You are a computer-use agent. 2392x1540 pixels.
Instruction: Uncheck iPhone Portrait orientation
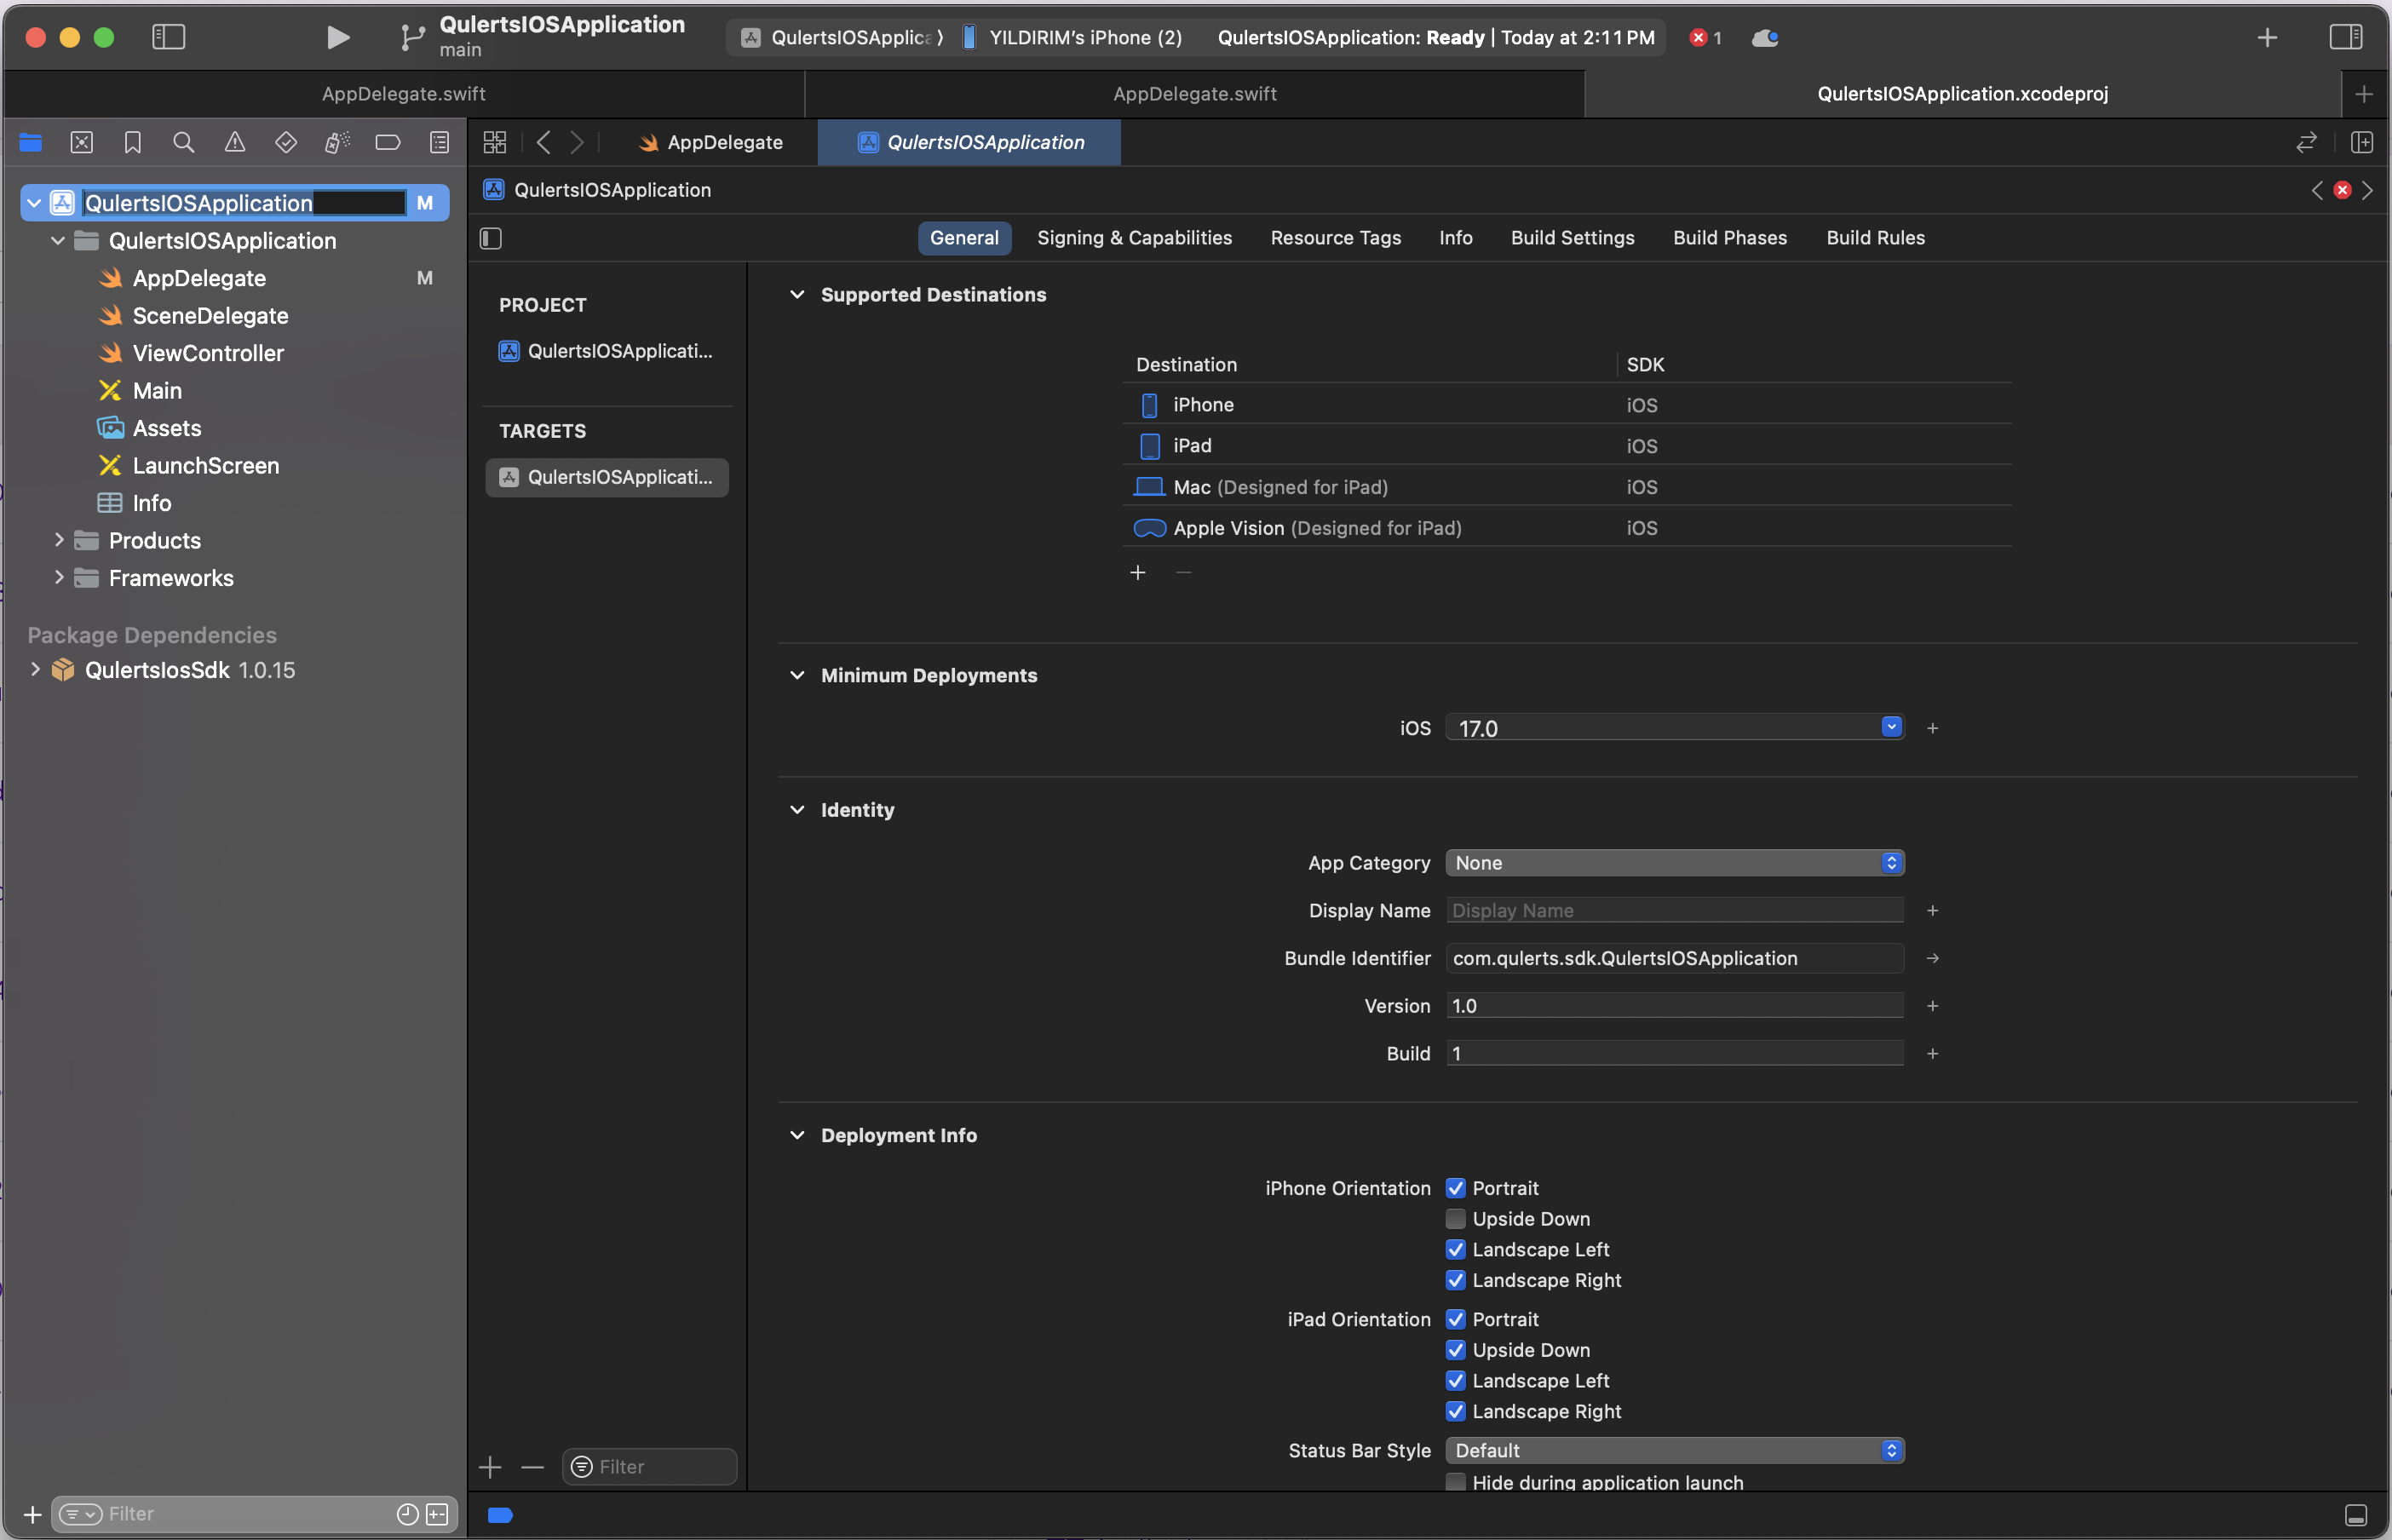(1456, 1188)
